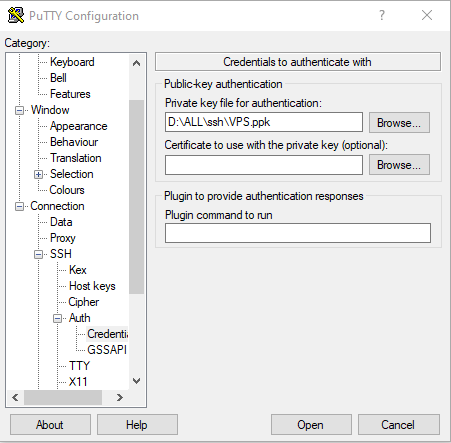451x443 pixels.
Task: Click the About button
Action: [x=50, y=425]
